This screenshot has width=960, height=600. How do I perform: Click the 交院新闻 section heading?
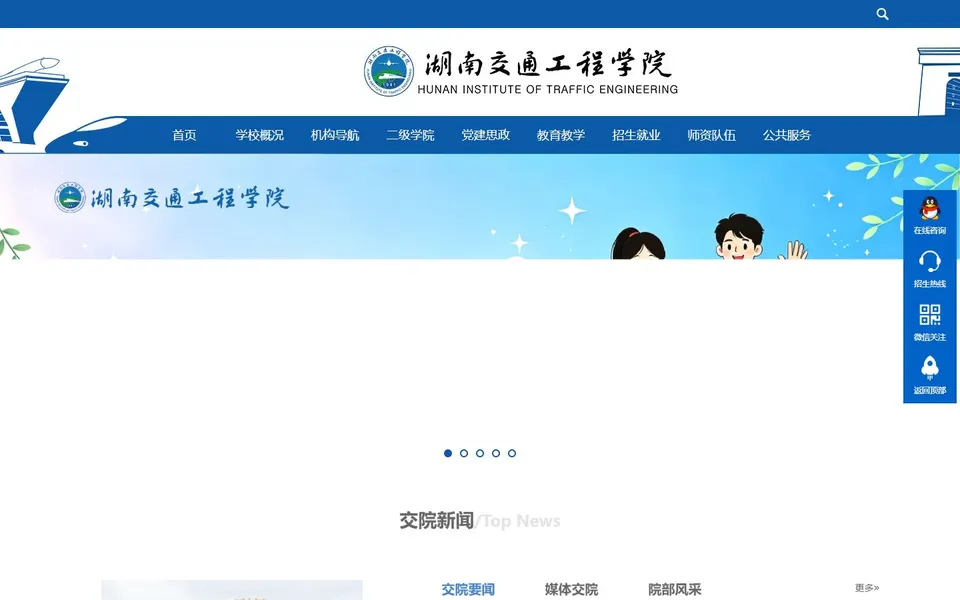coord(437,520)
